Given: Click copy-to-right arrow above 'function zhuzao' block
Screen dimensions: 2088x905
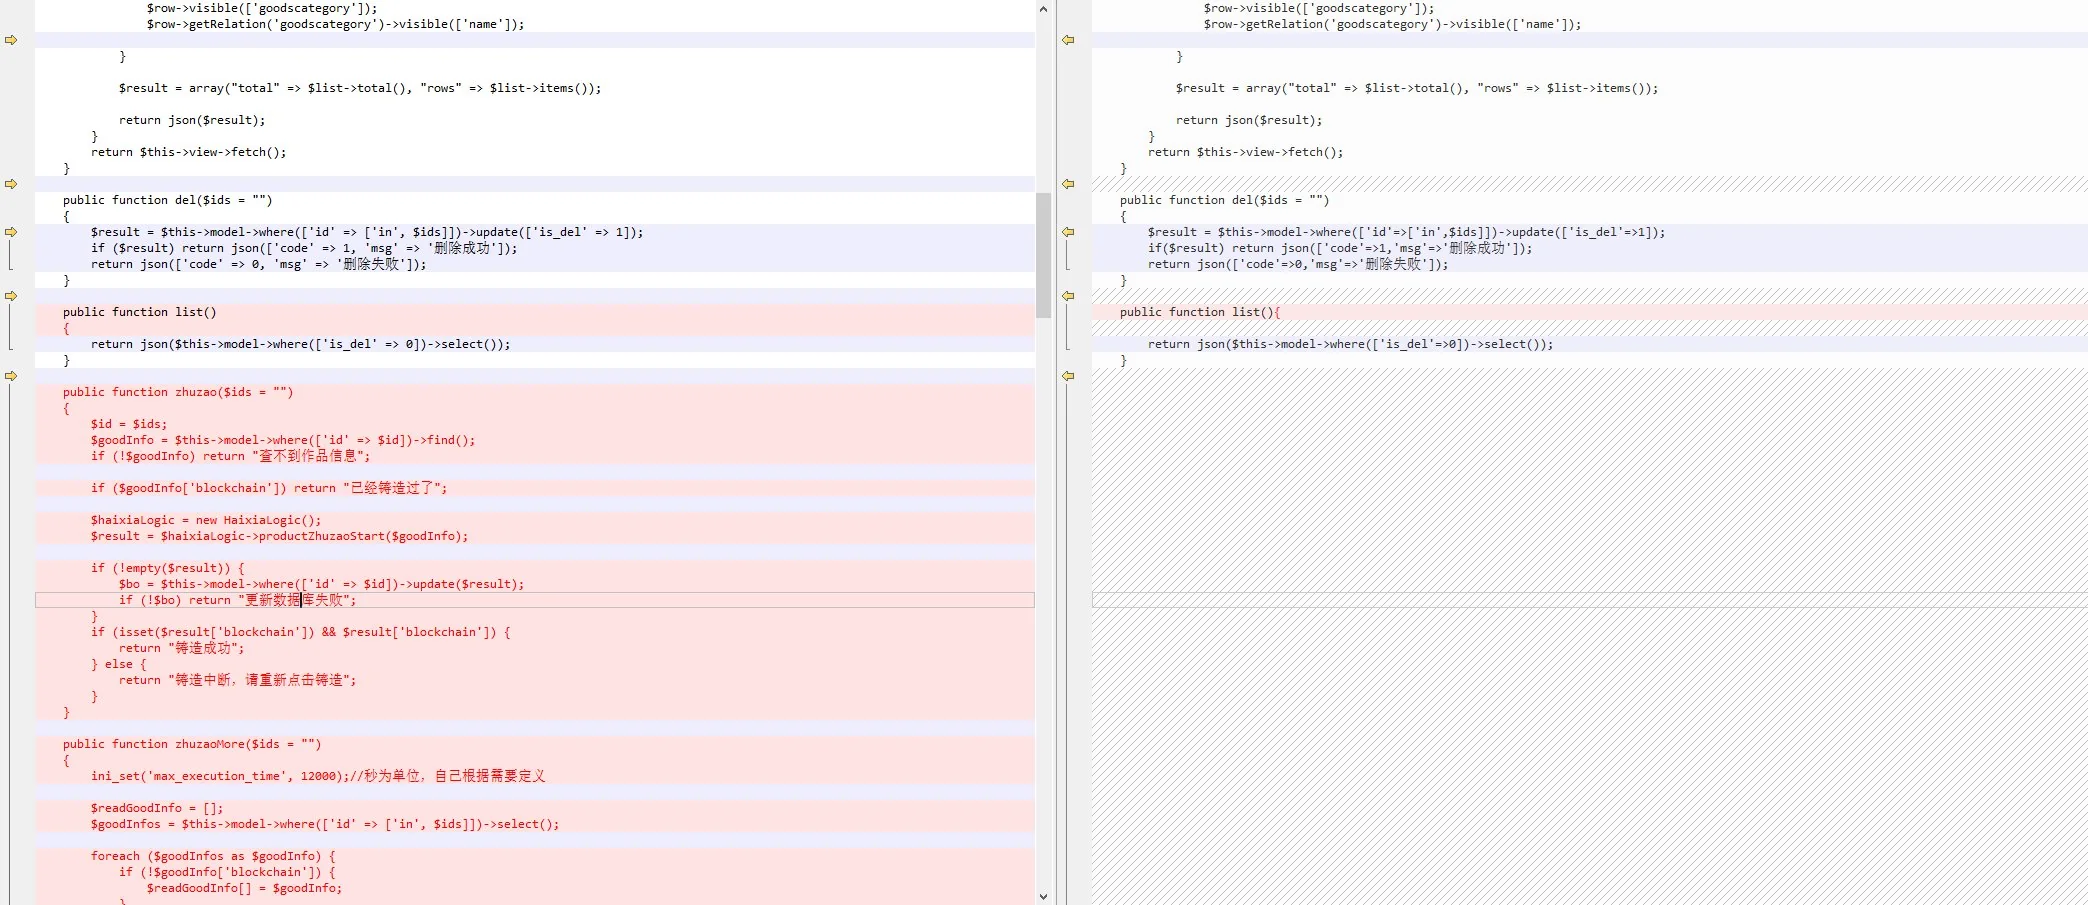Looking at the screenshot, I should [11, 376].
